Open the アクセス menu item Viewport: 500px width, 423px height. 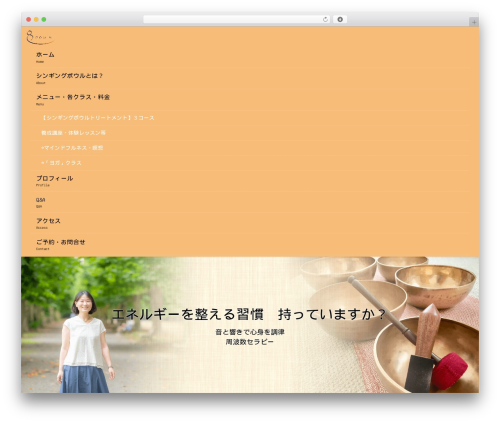click(48, 223)
